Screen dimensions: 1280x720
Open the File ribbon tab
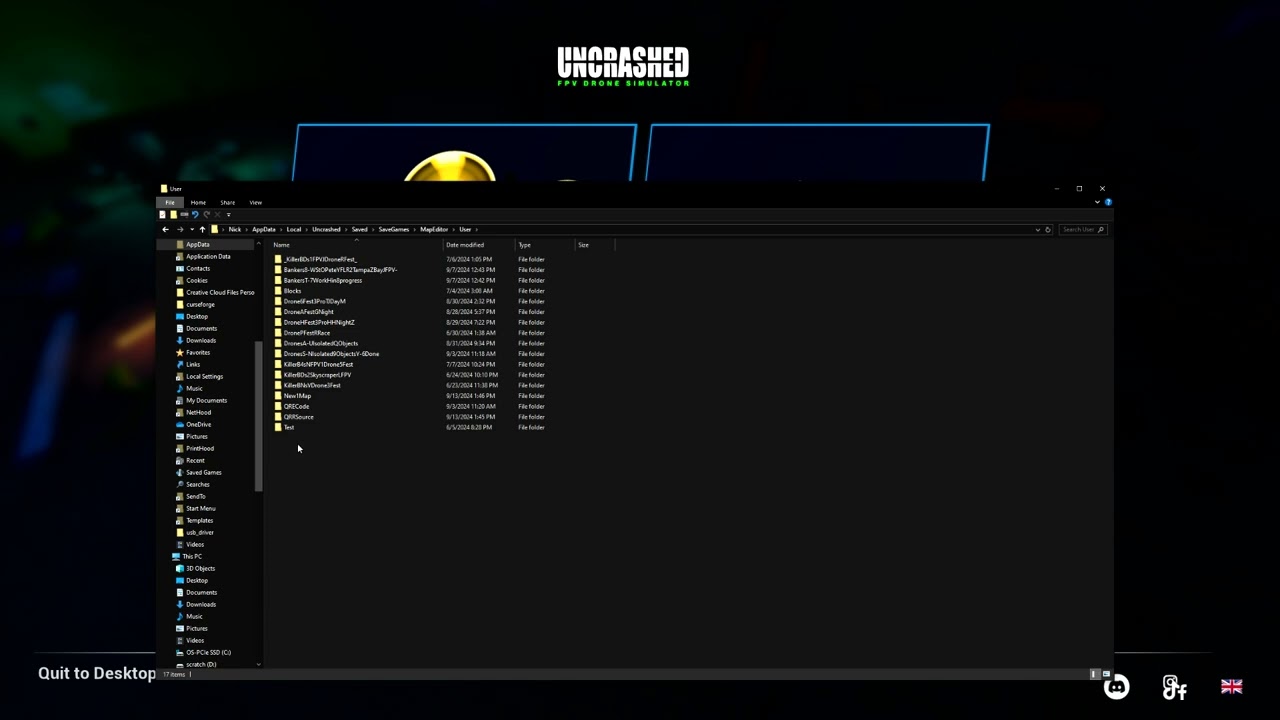(x=170, y=202)
